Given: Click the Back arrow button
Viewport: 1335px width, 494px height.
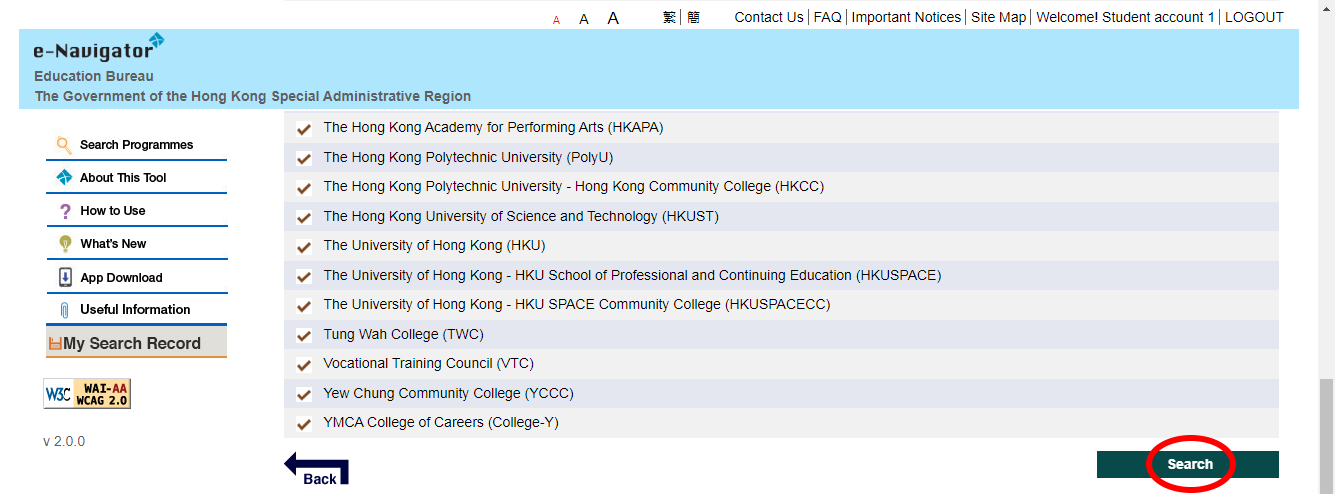Looking at the screenshot, I should click(317, 468).
